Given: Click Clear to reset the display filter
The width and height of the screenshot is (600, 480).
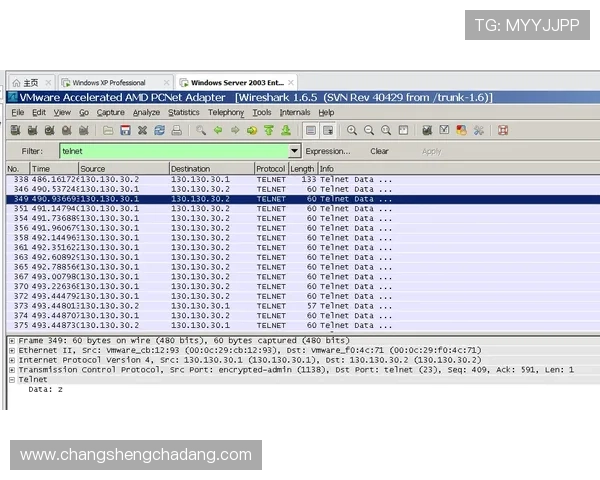Looking at the screenshot, I should (x=379, y=151).
